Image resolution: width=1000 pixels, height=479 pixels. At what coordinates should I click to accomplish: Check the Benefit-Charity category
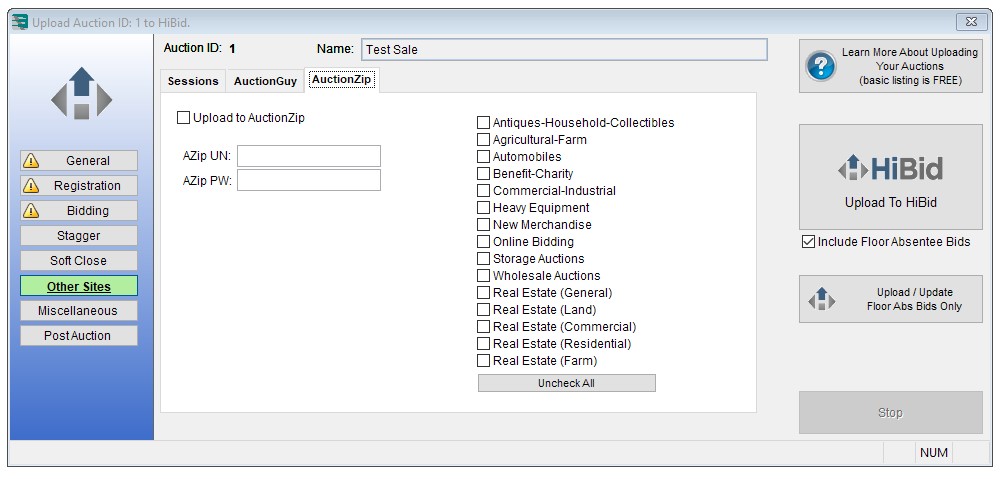pyautogui.click(x=483, y=173)
